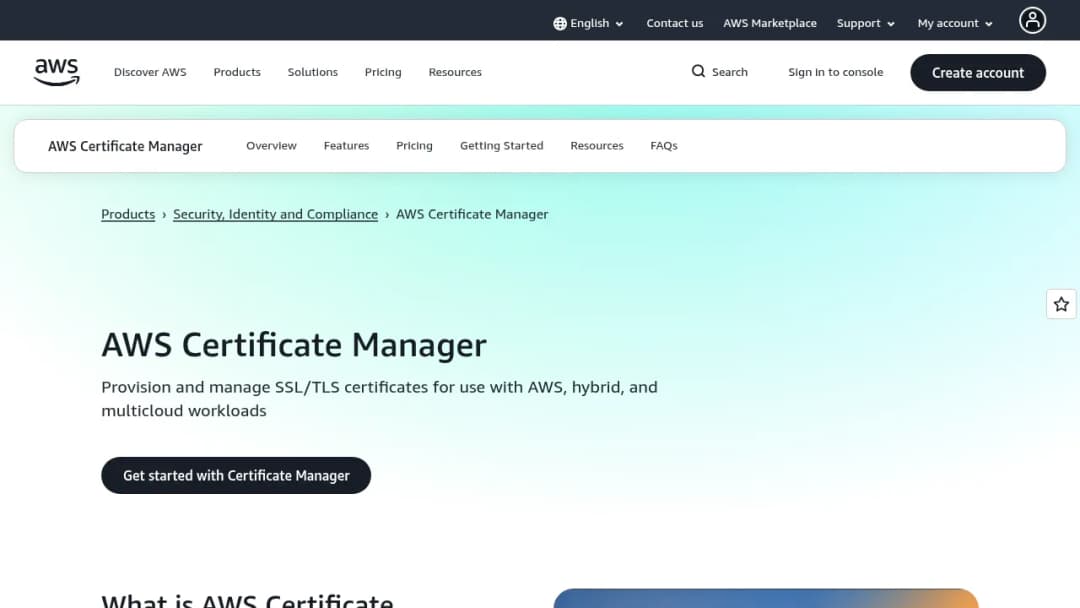
Task: Click Sign in to console
Action: (835, 72)
